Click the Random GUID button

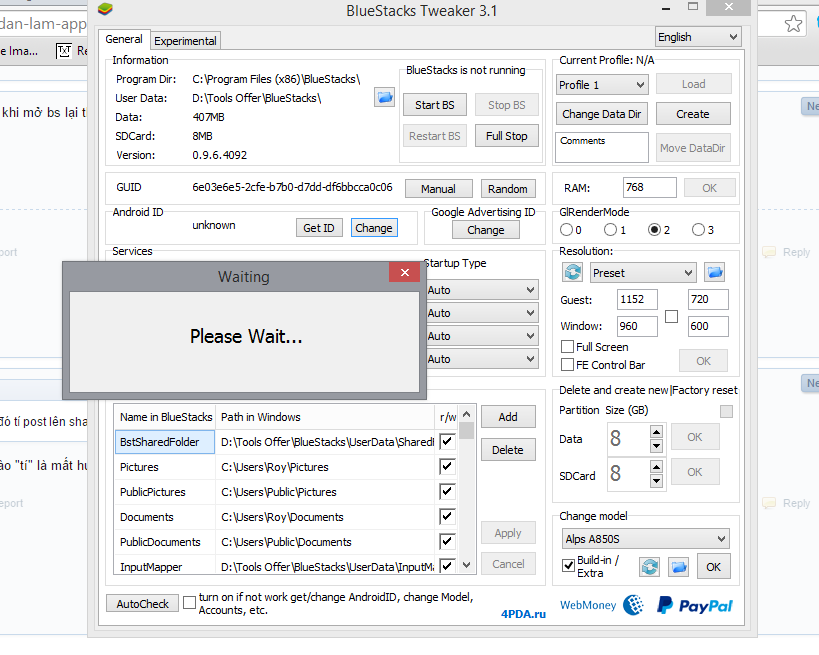click(x=508, y=189)
